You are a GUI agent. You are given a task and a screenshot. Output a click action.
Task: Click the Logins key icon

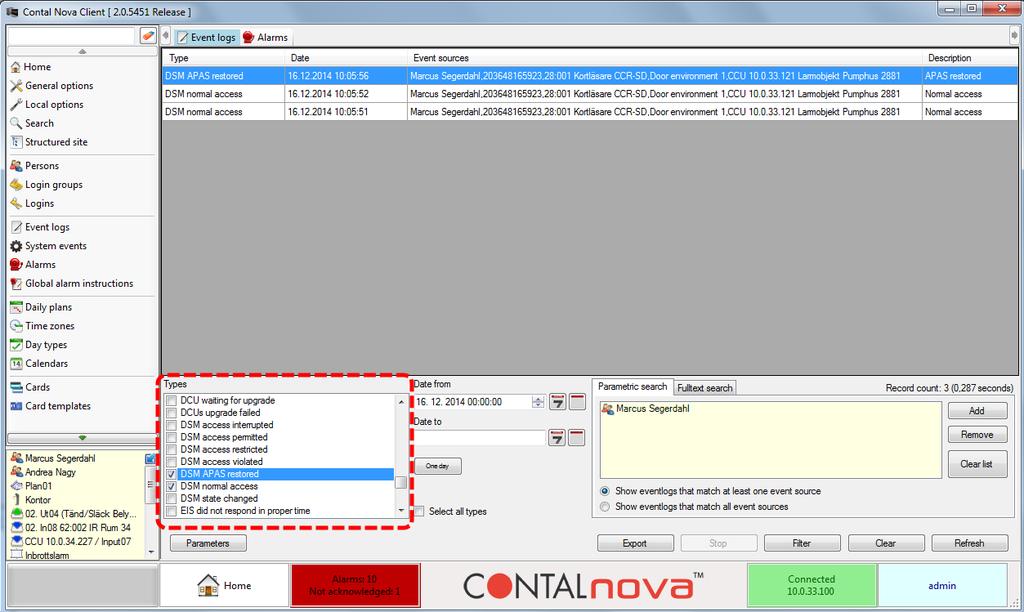pos(16,204)
